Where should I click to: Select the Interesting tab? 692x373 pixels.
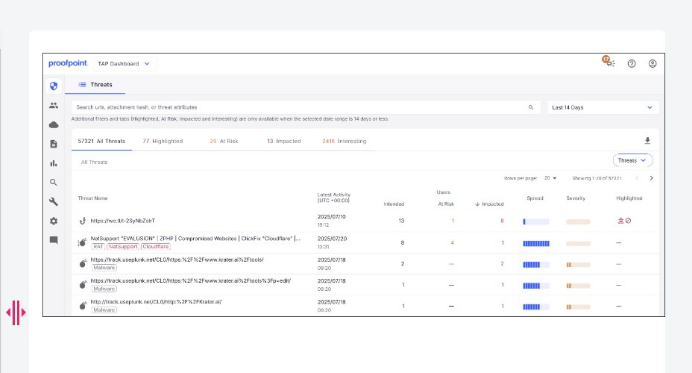point(344,141)
